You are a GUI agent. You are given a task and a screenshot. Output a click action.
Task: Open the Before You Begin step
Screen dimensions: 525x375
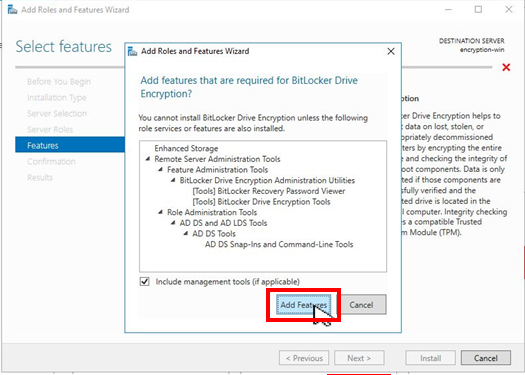[59, 82]
